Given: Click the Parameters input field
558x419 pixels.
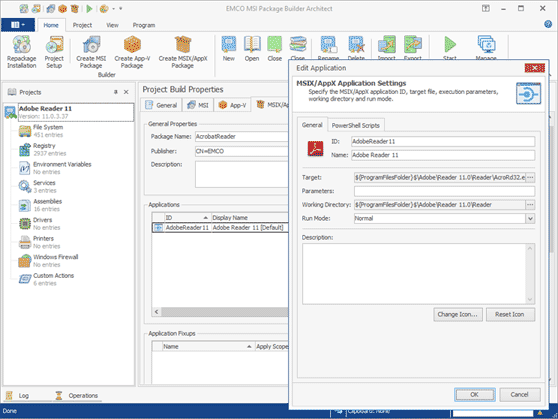Looking at the screenshot, I should pyautogui.click(x=444, y=191).
